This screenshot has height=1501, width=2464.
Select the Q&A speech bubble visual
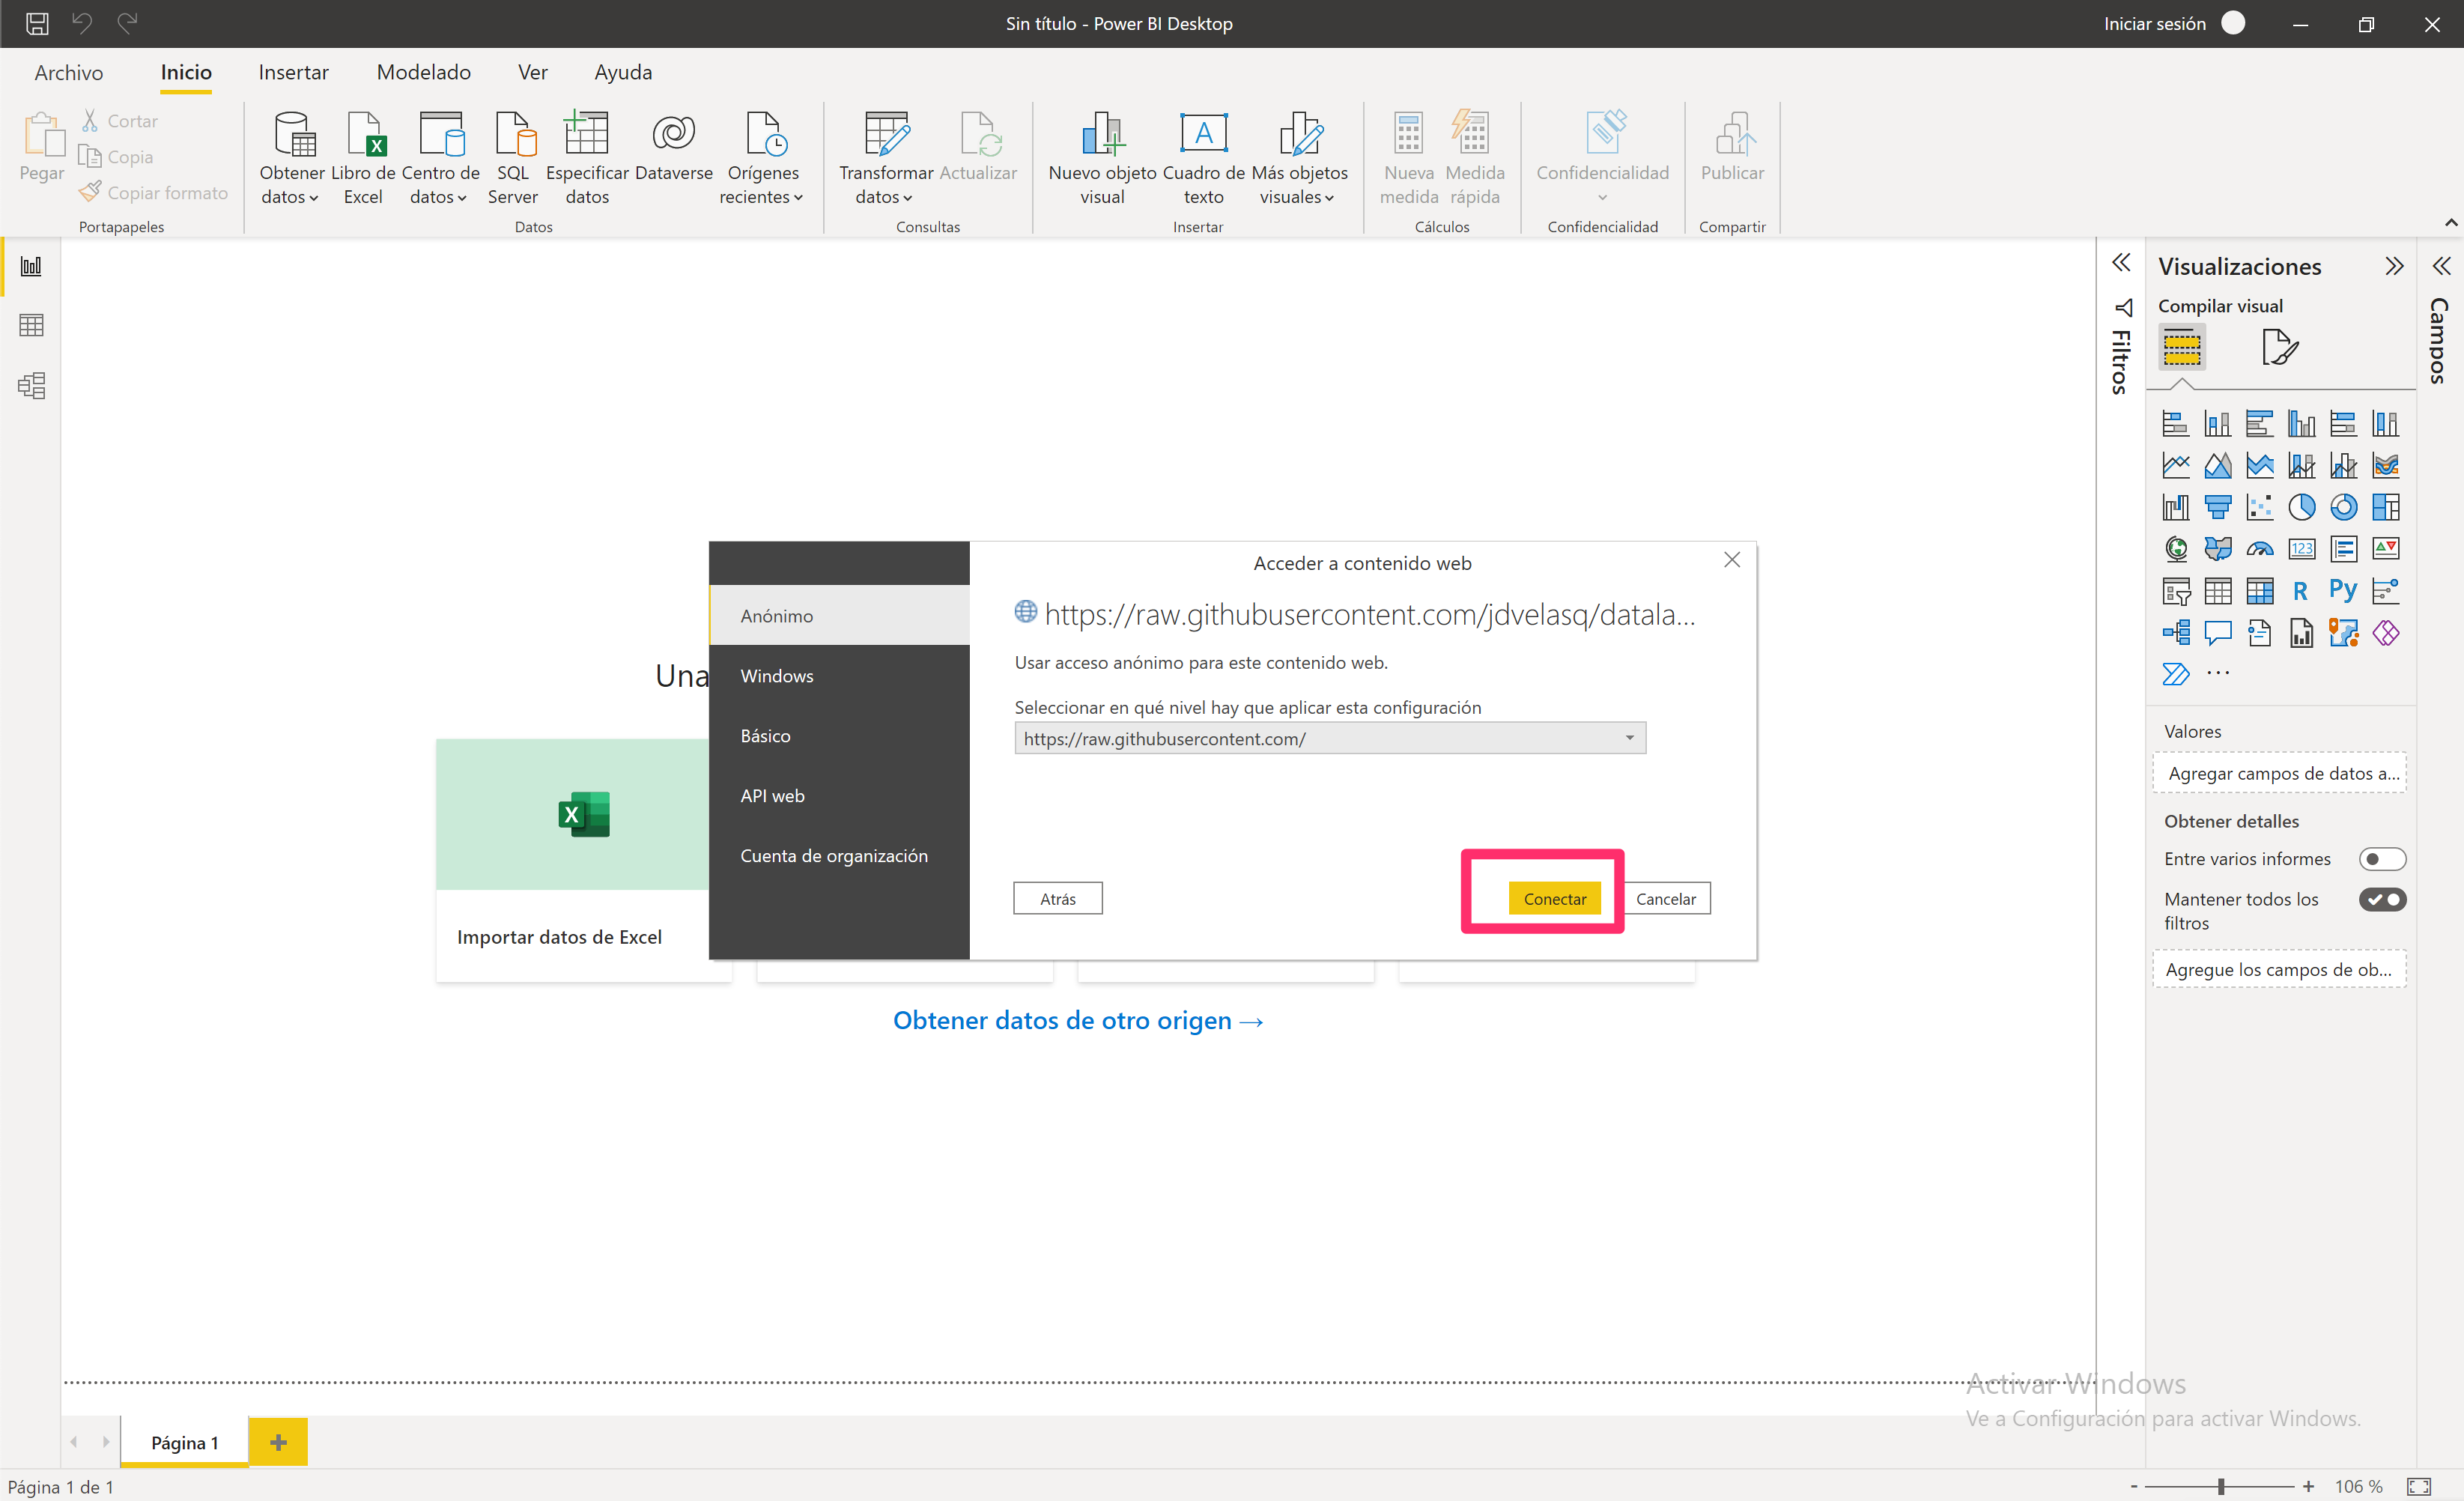2217,633
